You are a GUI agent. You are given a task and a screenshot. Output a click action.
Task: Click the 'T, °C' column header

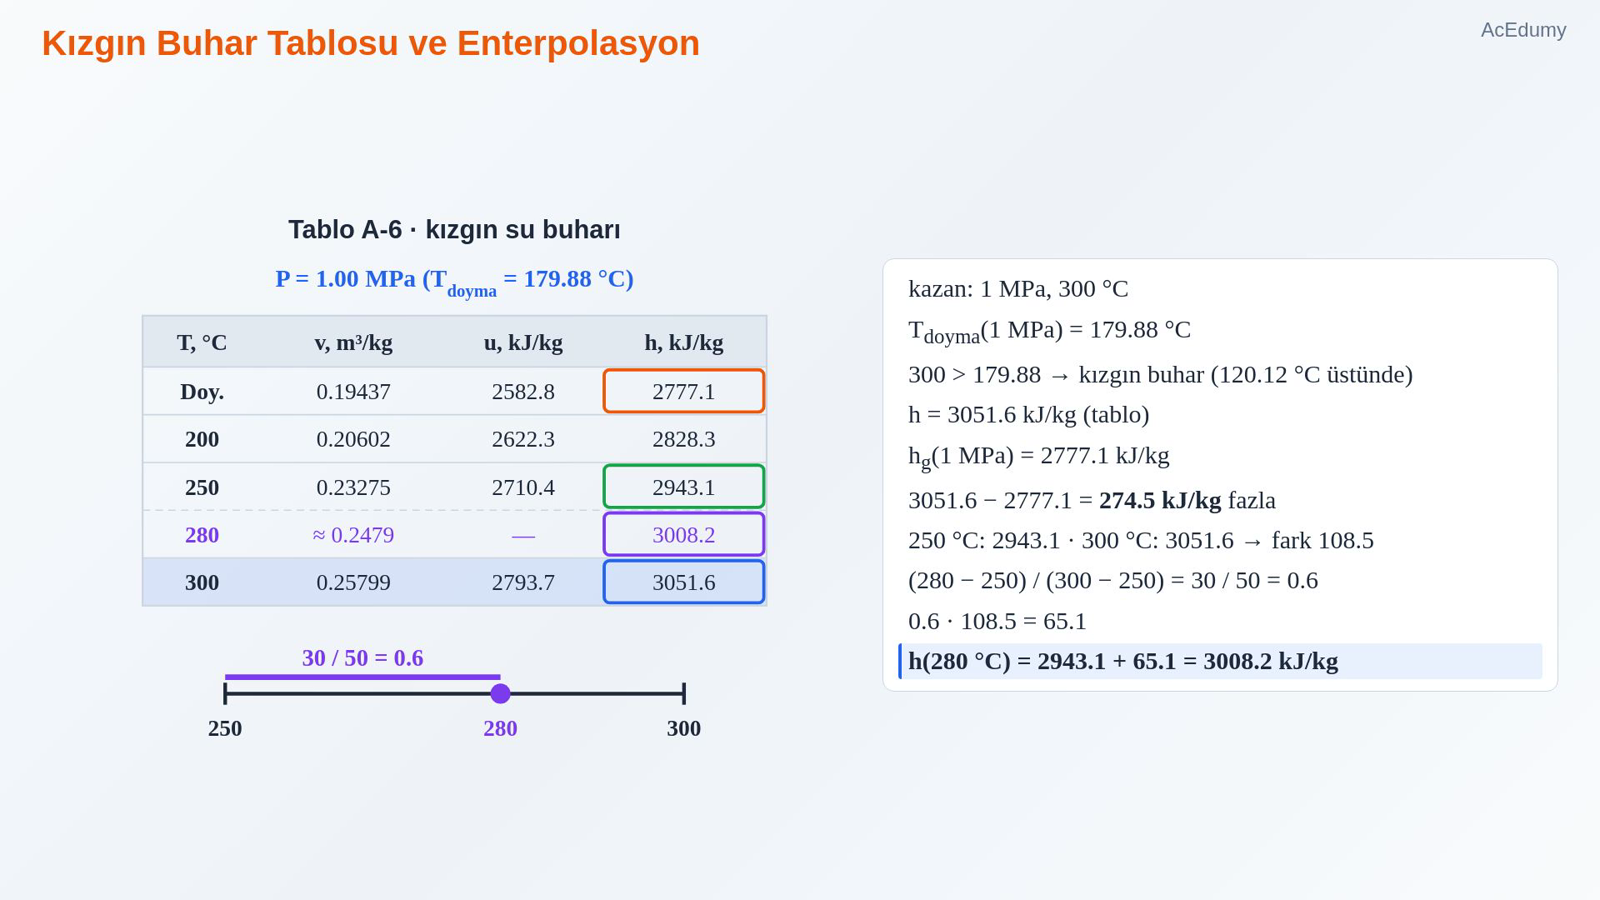202,343
